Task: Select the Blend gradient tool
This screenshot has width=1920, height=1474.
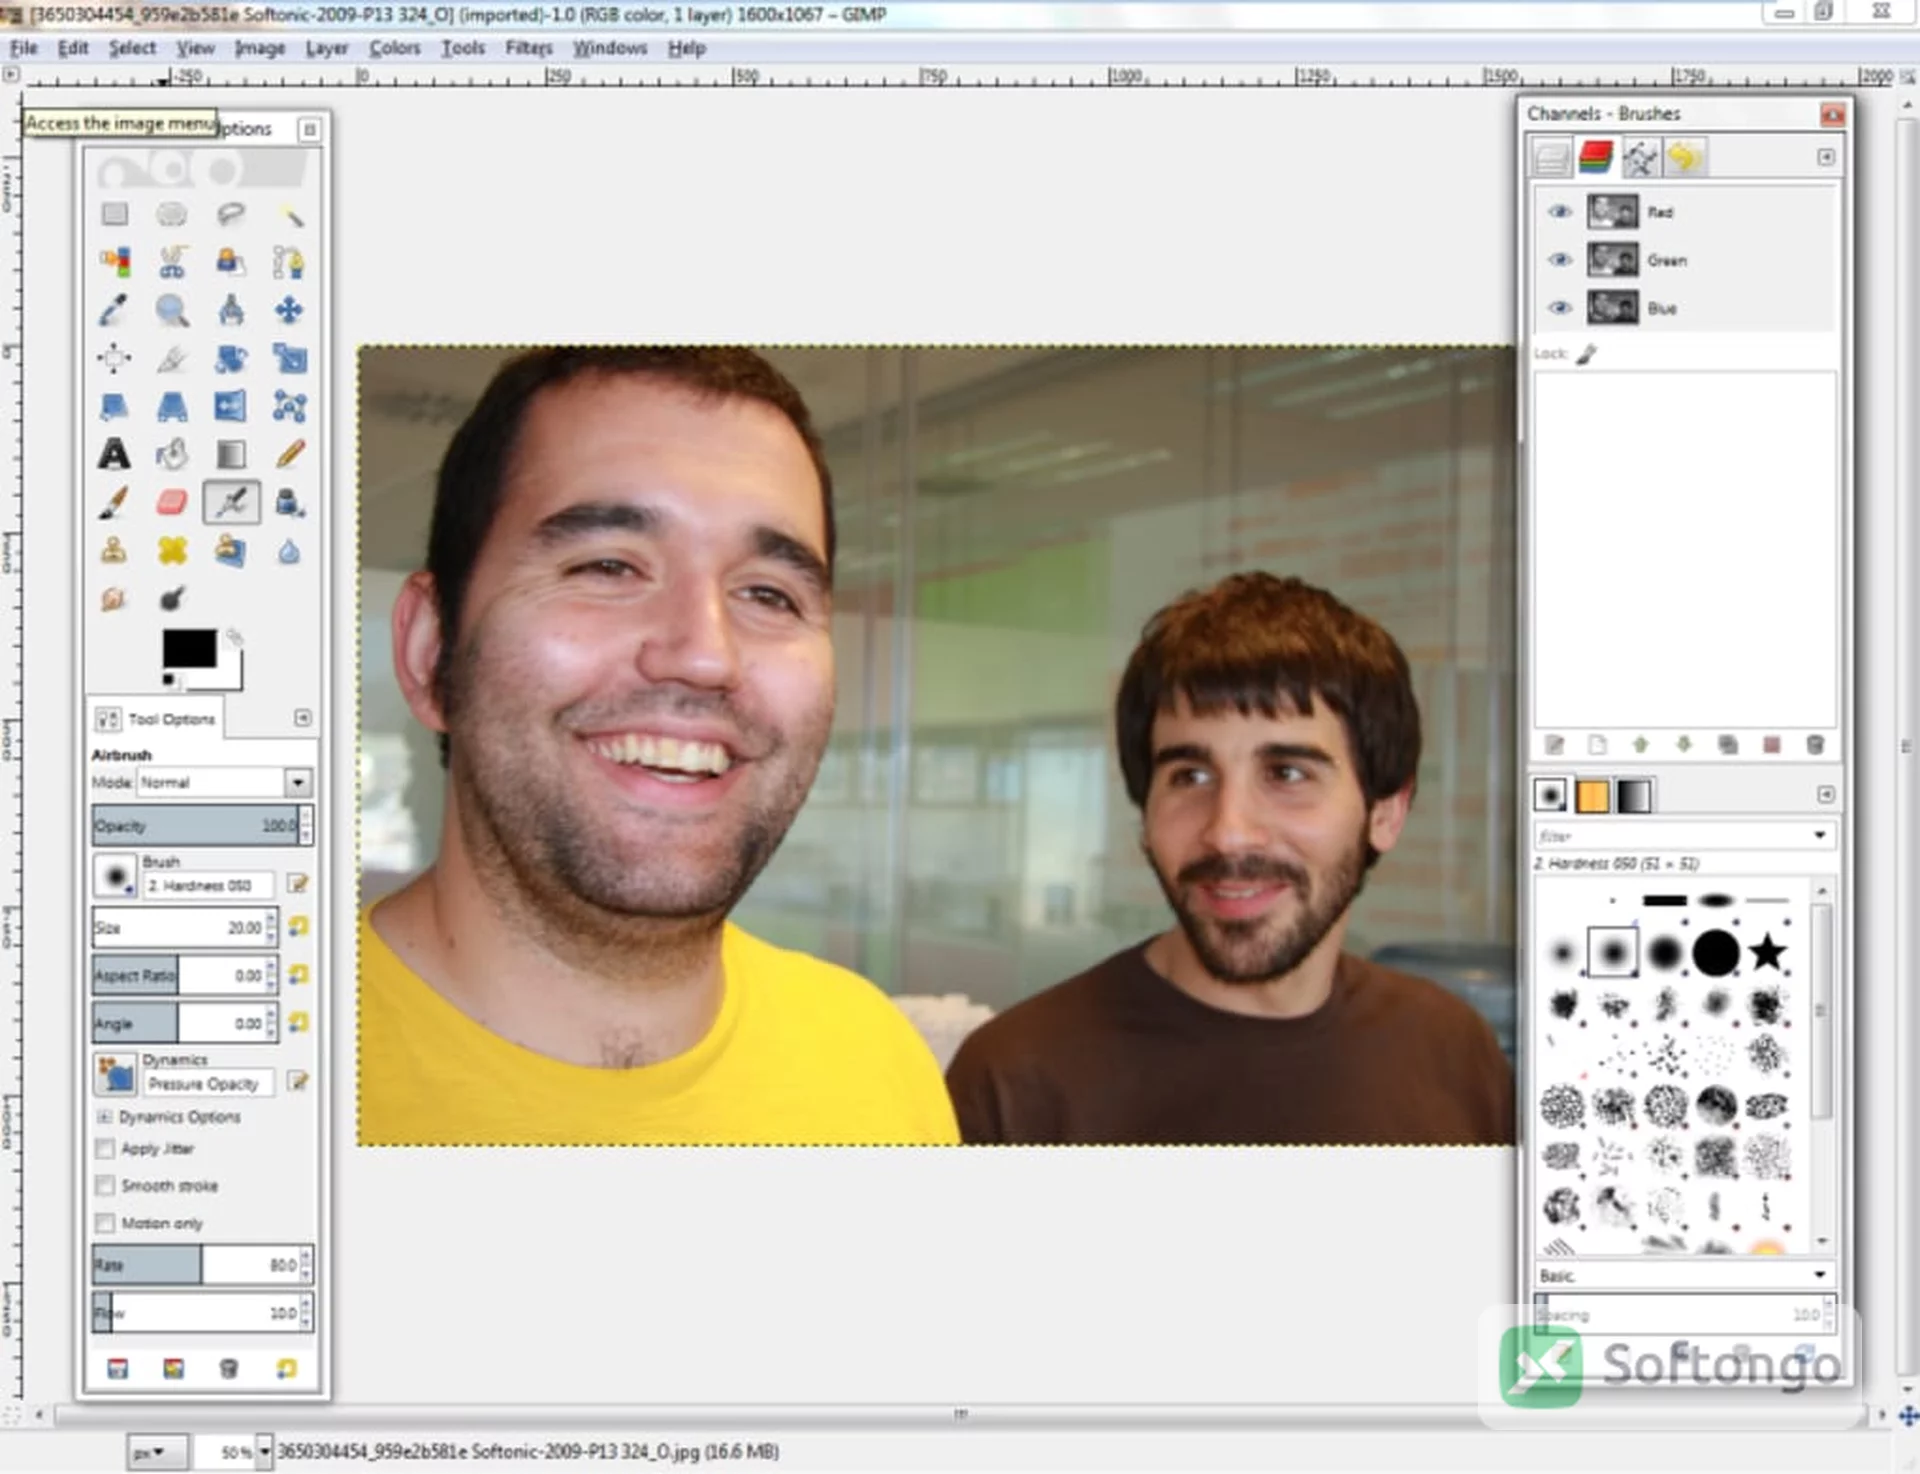Action: pos(231,455)
